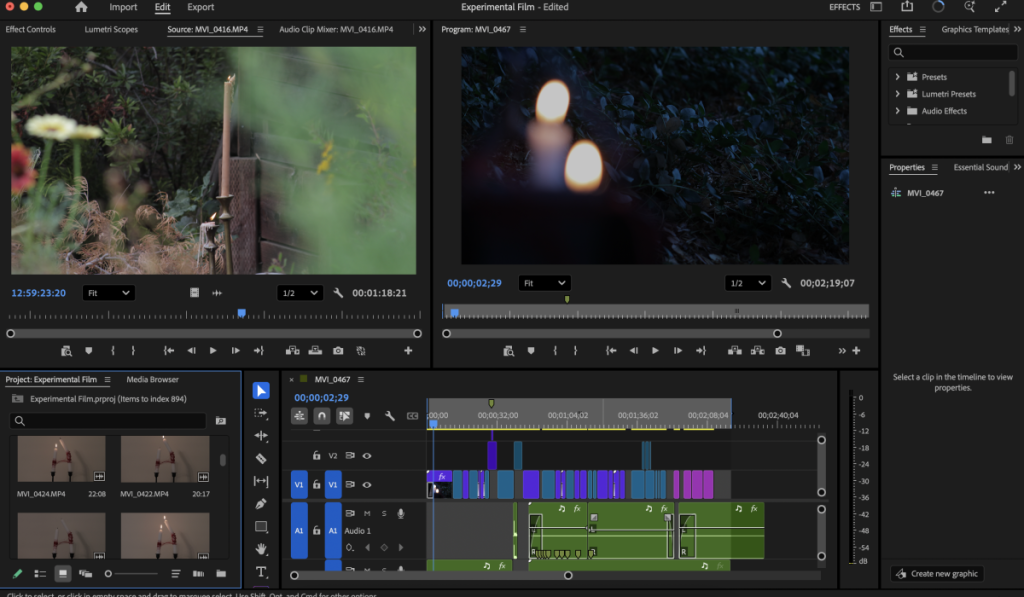Go to In point in Source monitor
Viewport: 1024px width, 597px height.
coord(168,351)
